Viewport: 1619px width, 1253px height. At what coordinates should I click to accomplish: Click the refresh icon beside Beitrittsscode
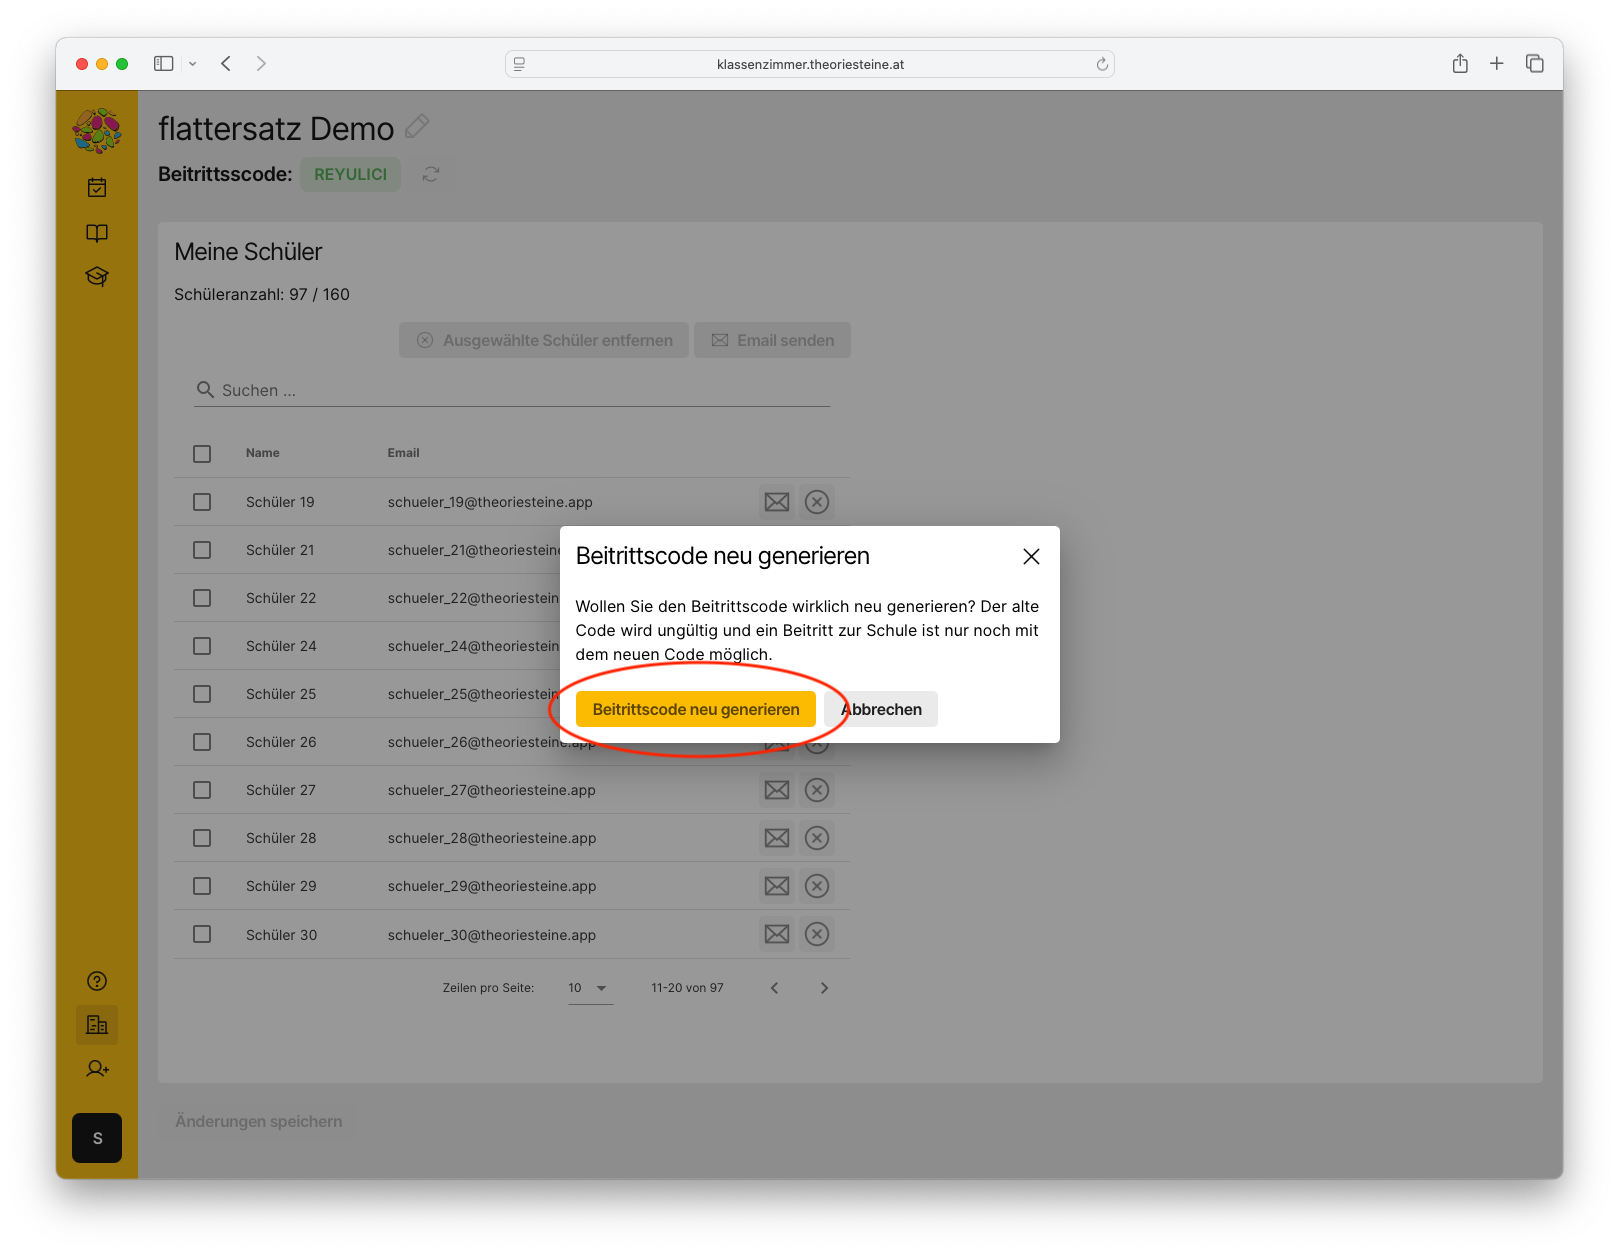coord(431,174)
